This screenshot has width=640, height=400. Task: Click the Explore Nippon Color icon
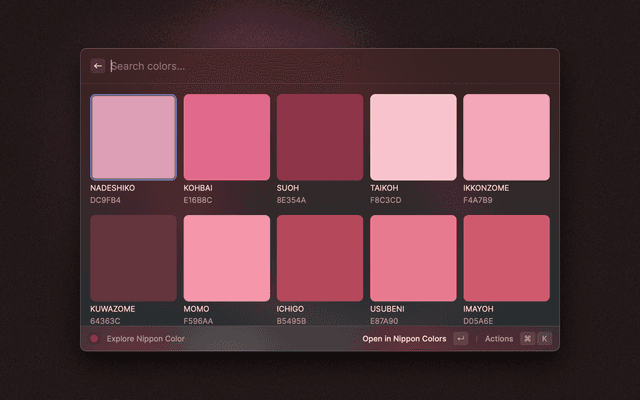coord(95,339)
